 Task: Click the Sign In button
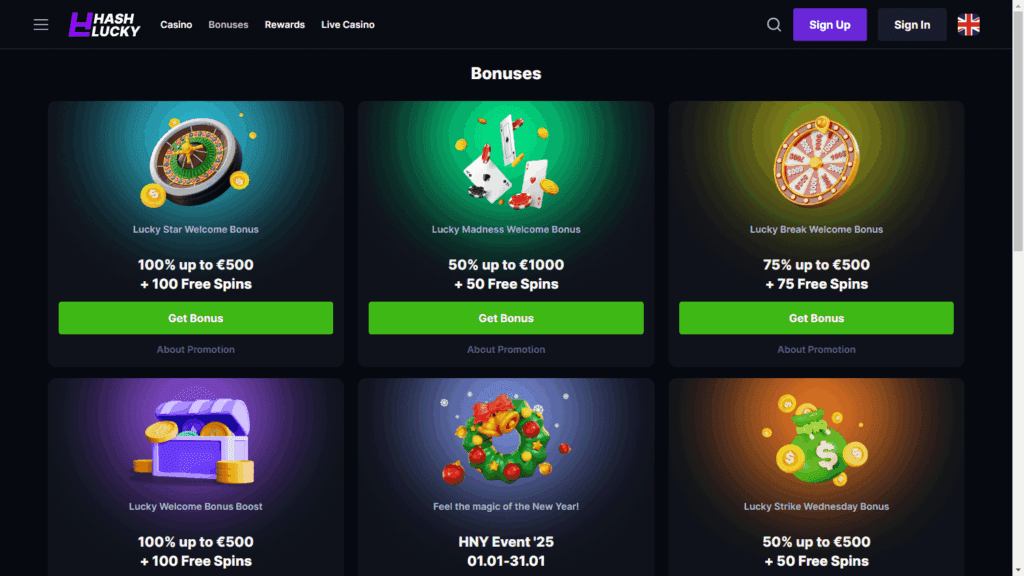[x=912, y=25]
